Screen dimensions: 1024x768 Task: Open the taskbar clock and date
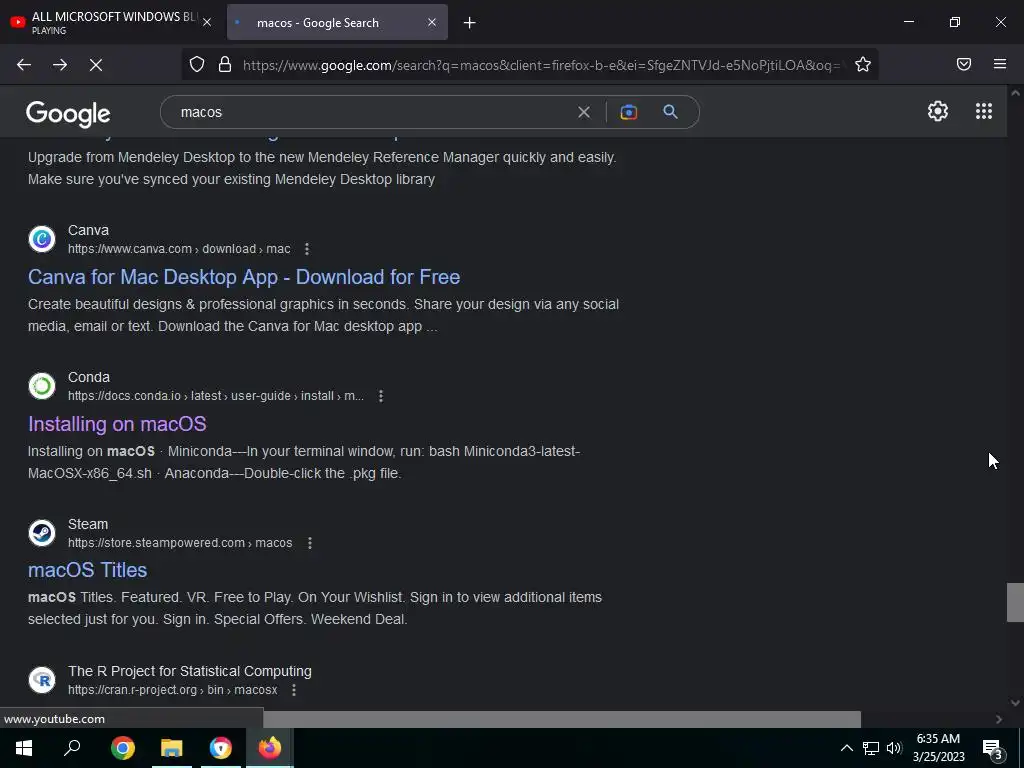pos(938,748)
